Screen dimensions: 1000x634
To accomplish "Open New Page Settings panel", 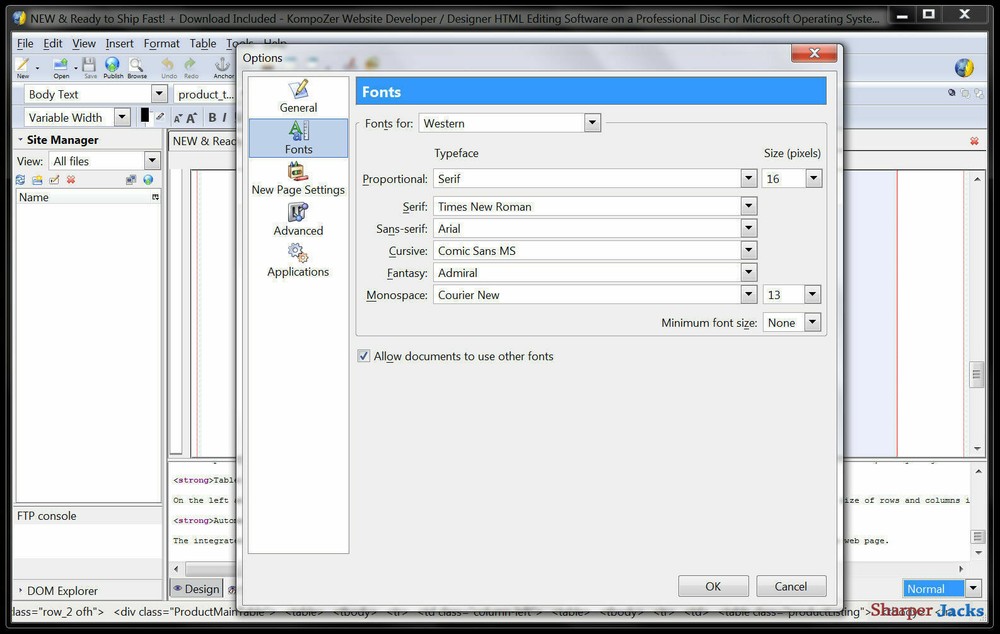I will pos(297,181).
